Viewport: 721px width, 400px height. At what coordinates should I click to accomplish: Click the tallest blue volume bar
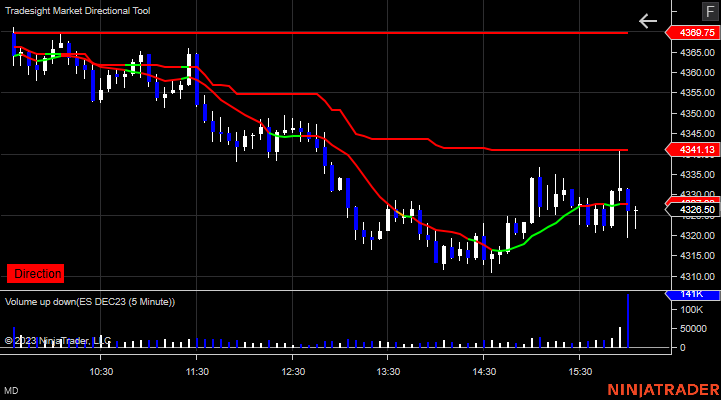point(628,321)
